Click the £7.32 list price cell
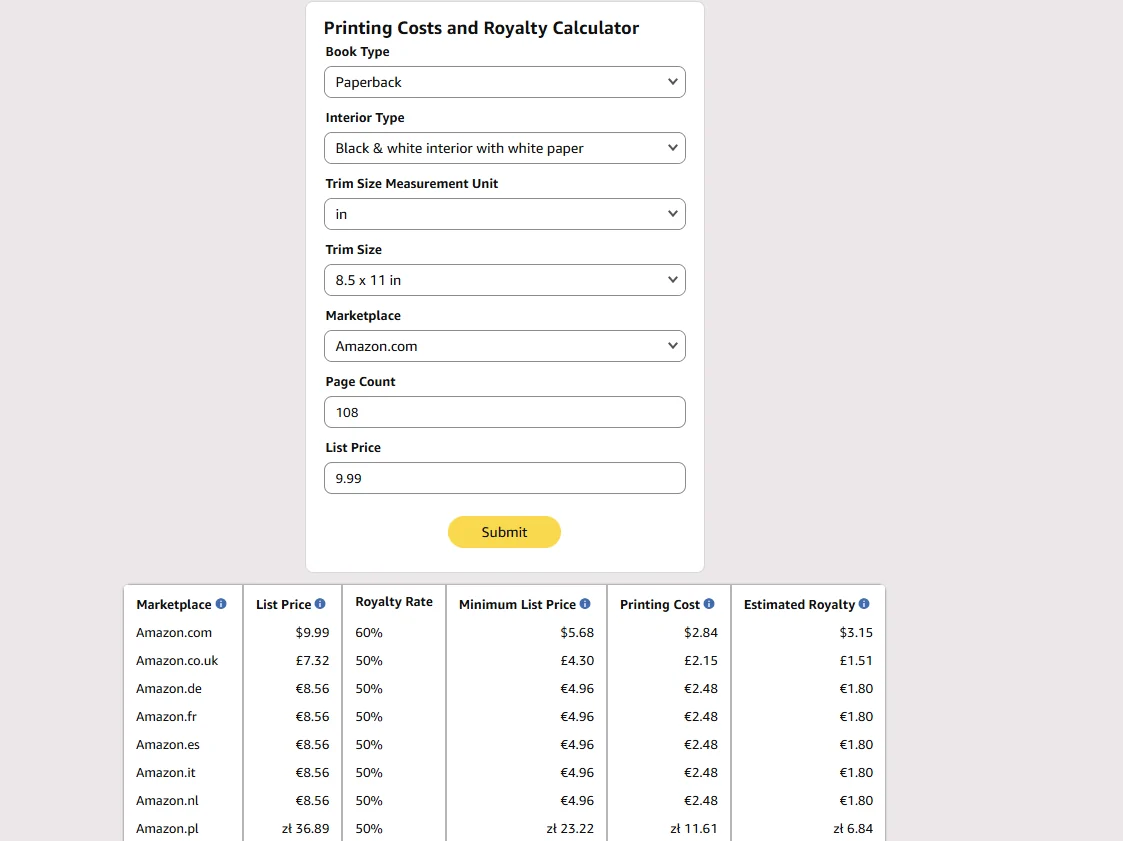This screenshot has width=1123, height=841. tap(312, 660)
